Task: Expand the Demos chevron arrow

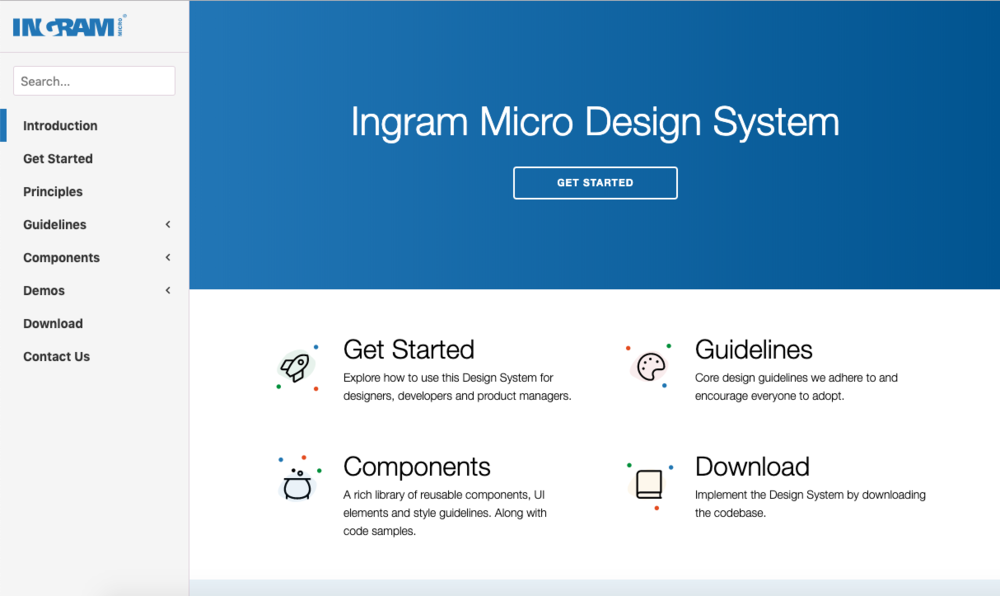Action: click(168, 291)
